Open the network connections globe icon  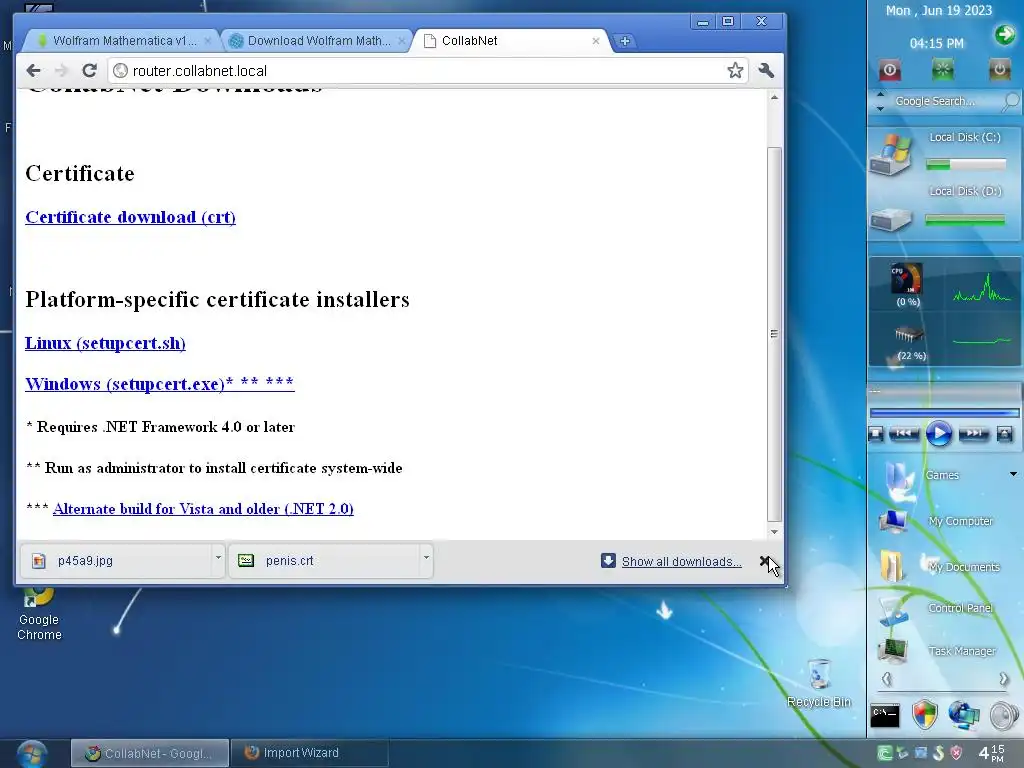tap(964, 715)
